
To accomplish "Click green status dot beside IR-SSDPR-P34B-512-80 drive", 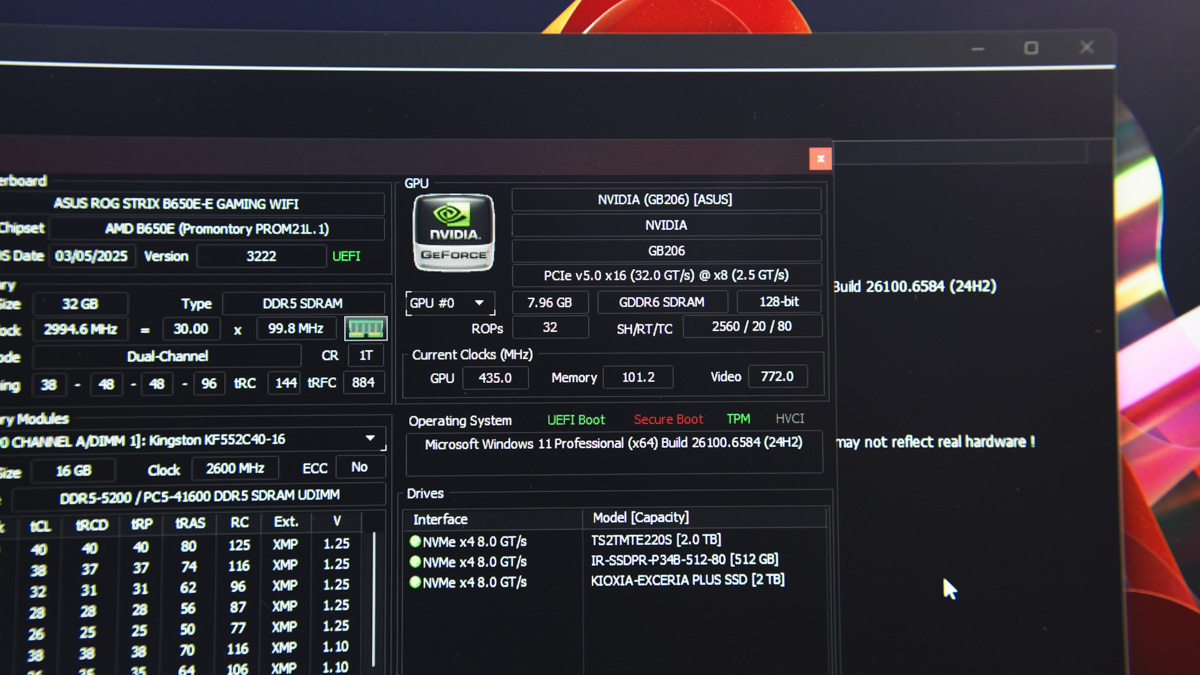I will click(415, 562).
